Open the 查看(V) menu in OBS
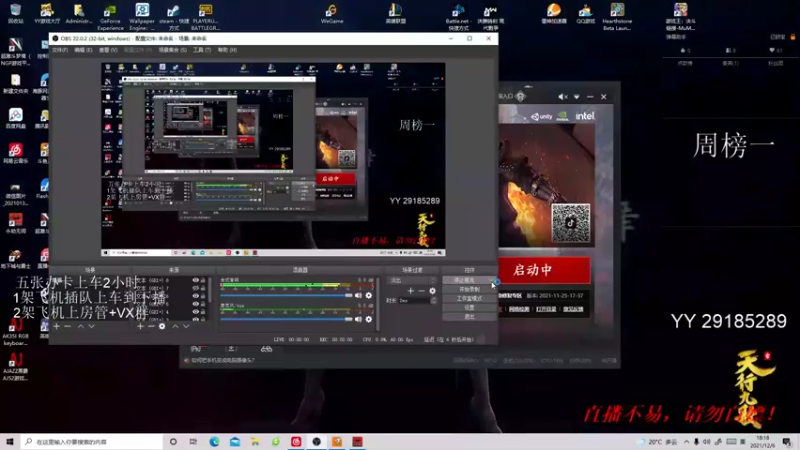The width and height of the screenshot is (800, 450). 108,50
